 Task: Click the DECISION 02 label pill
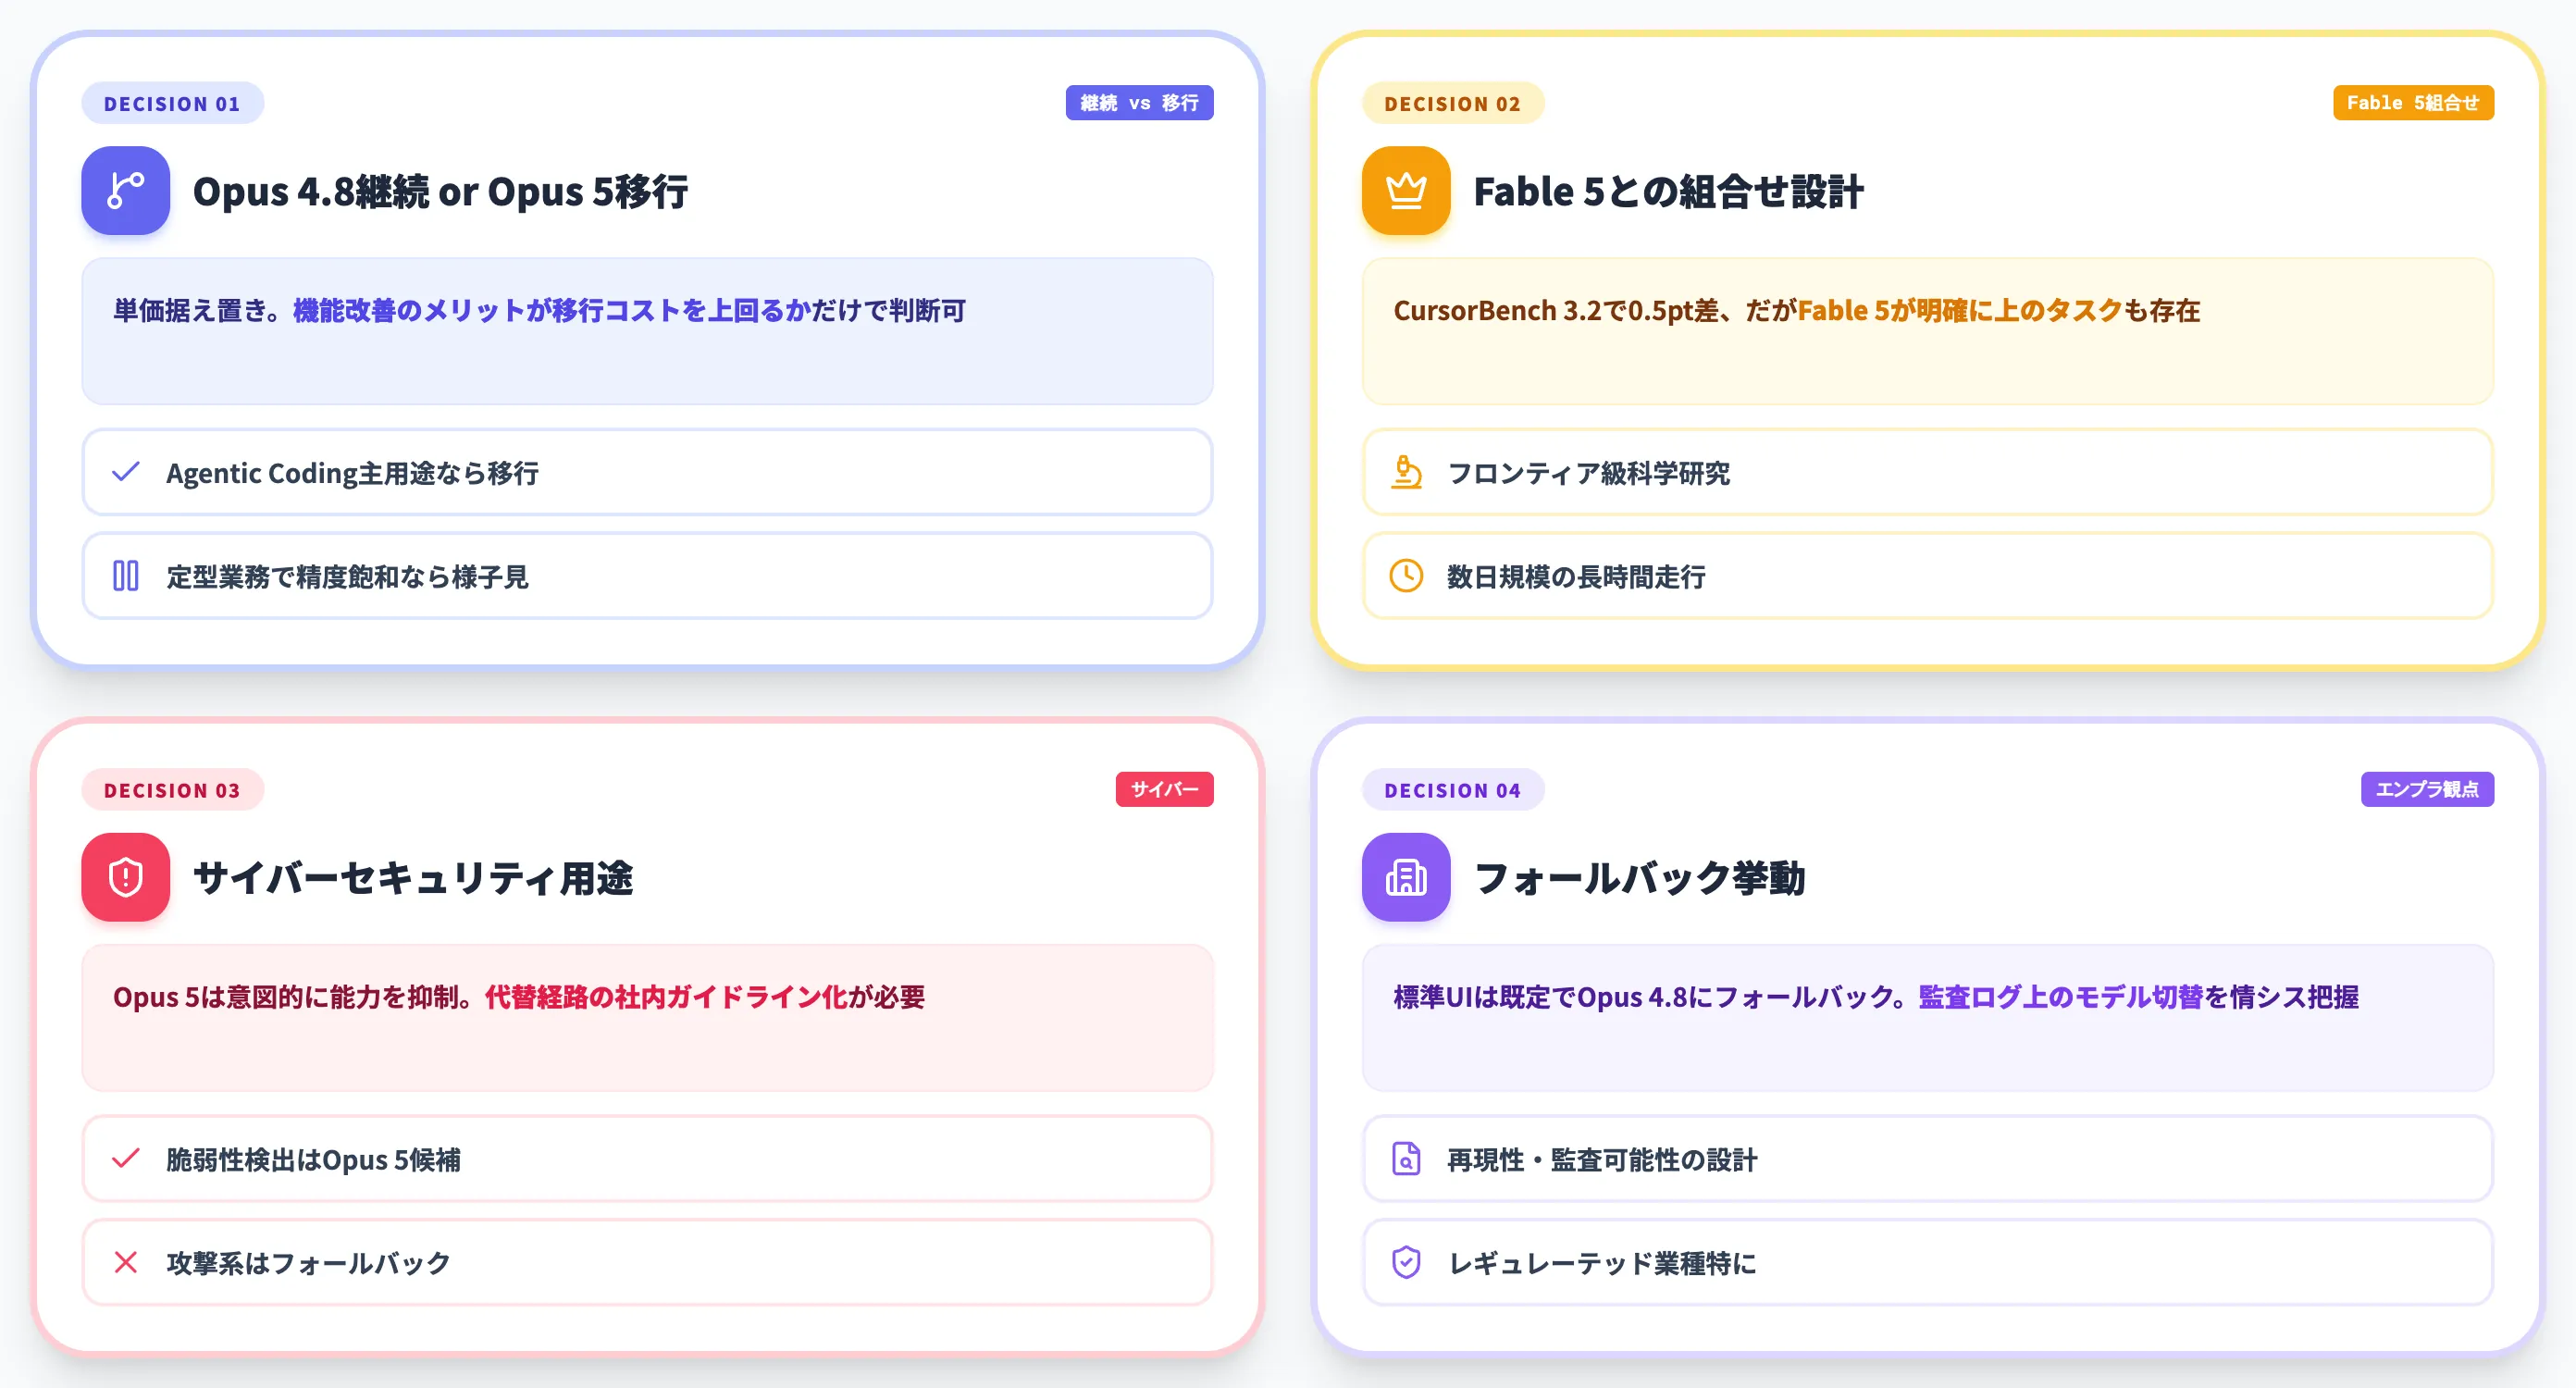click(1452, 103)
